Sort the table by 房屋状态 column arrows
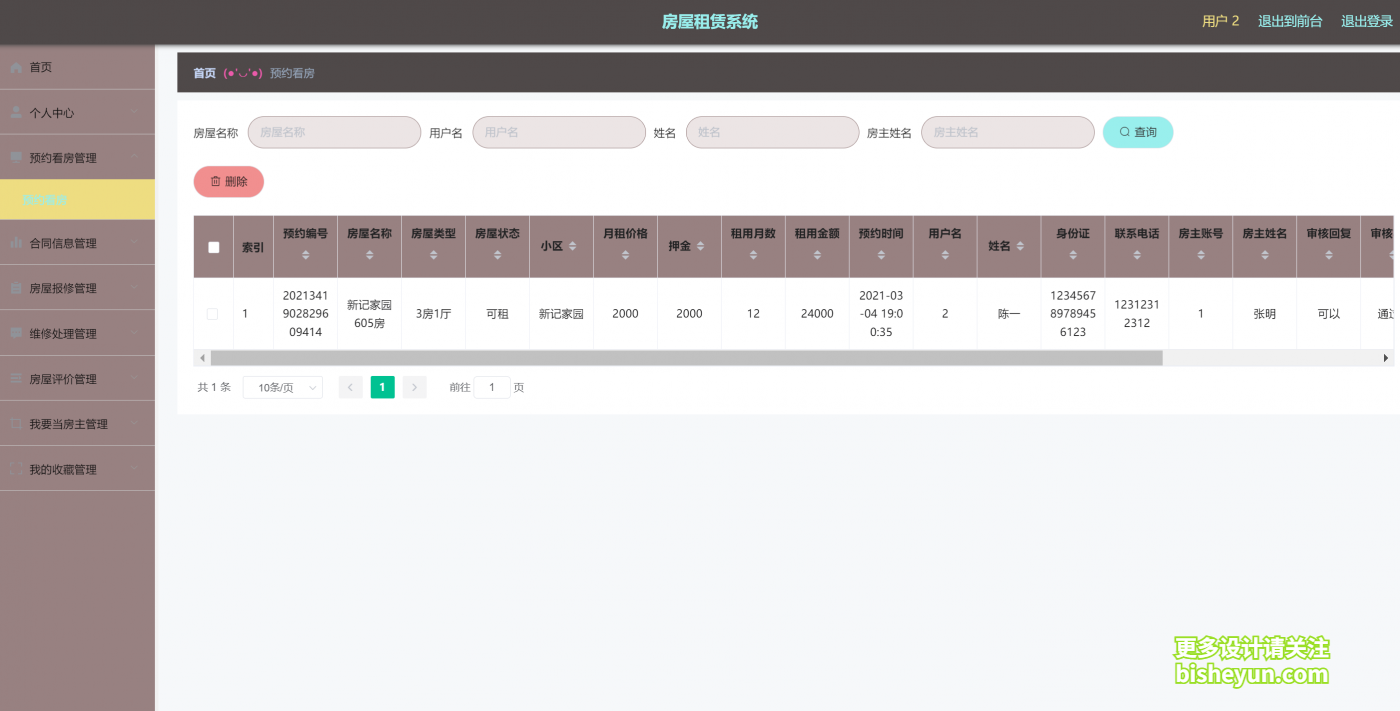The height and width of the screenshot is (711, 1400). pos(497,255)
